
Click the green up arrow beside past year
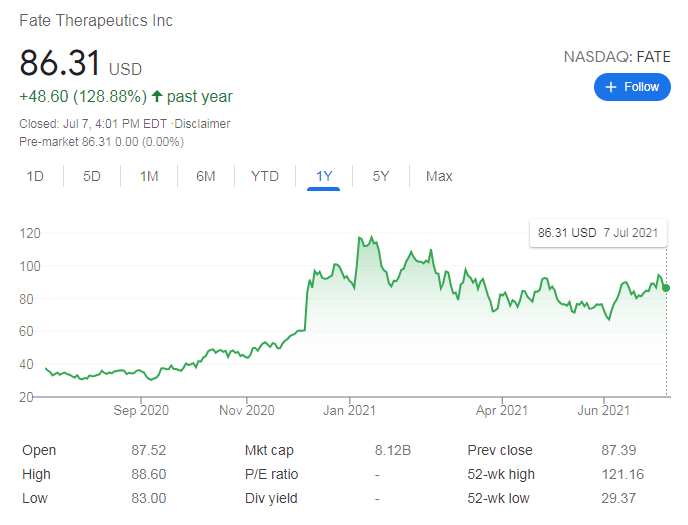157,96
